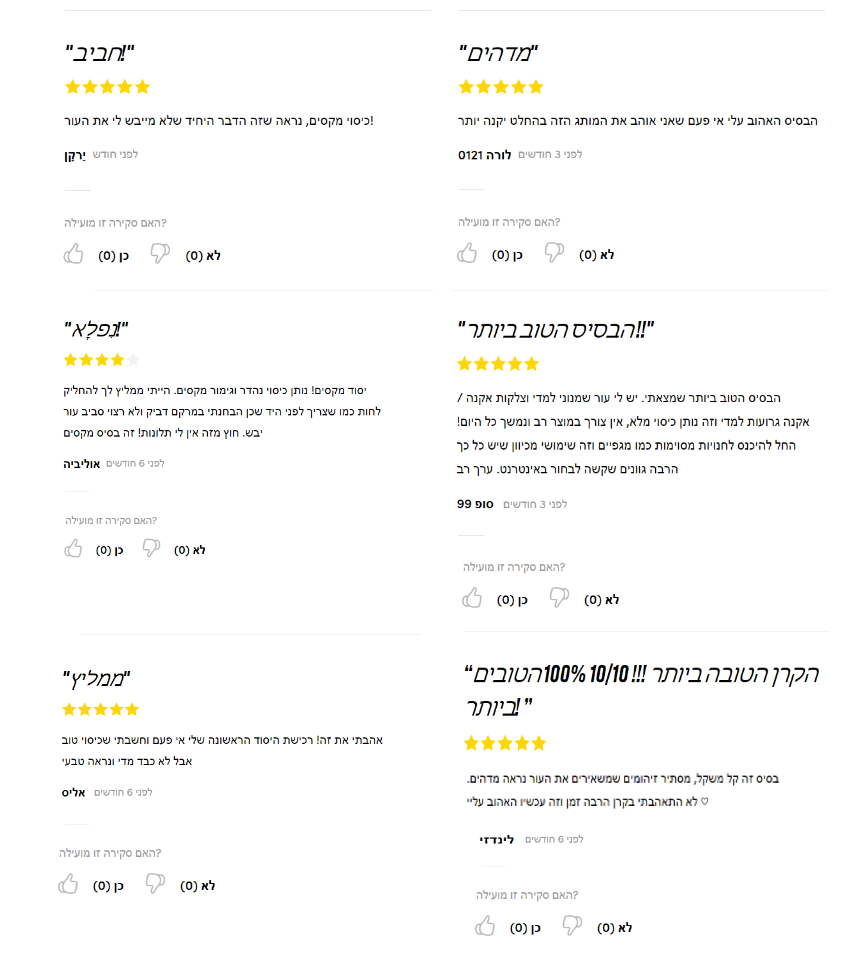Click thumbs-up on the "ממליץ" review
847x968 pixels.
[69, 884]
